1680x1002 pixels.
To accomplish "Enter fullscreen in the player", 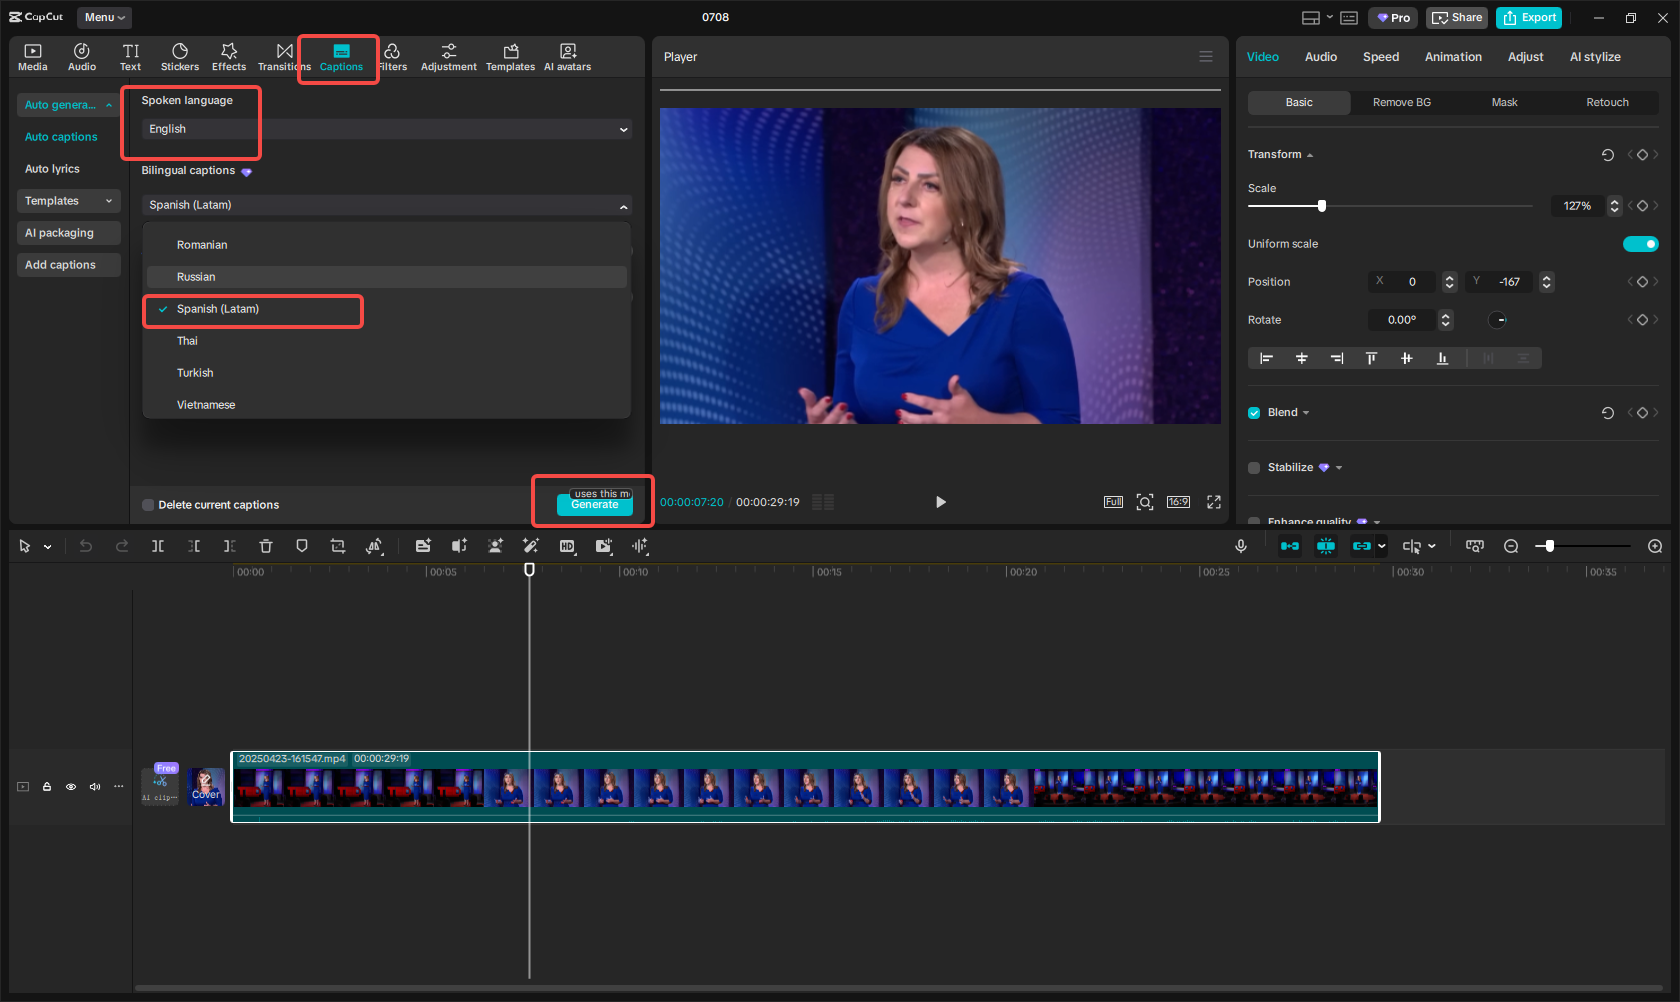I will point(1214,502).
